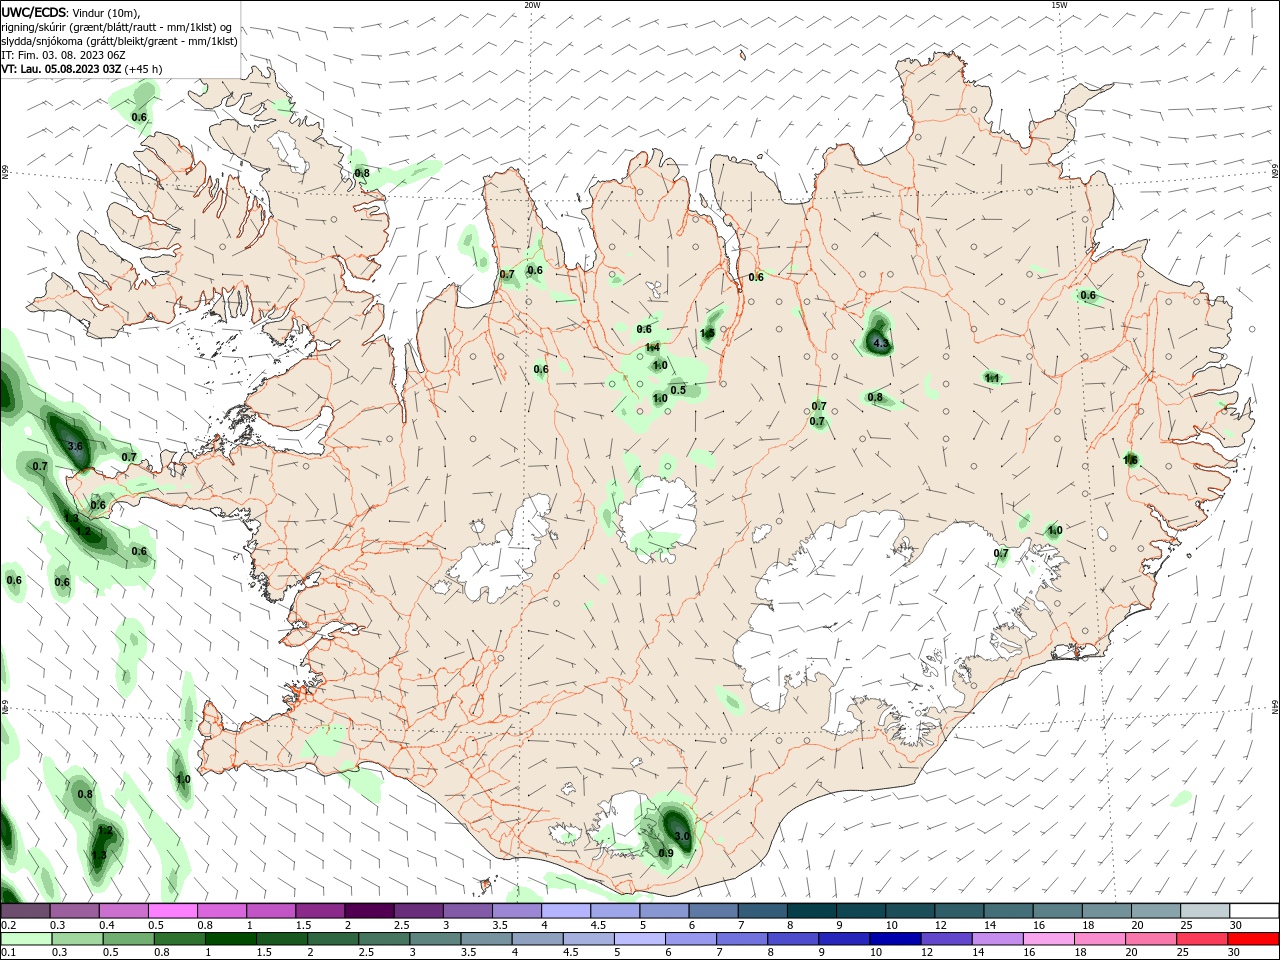
Task: Select the light pink rain swatch between 16 and 18
Action: click(1048, 939)
